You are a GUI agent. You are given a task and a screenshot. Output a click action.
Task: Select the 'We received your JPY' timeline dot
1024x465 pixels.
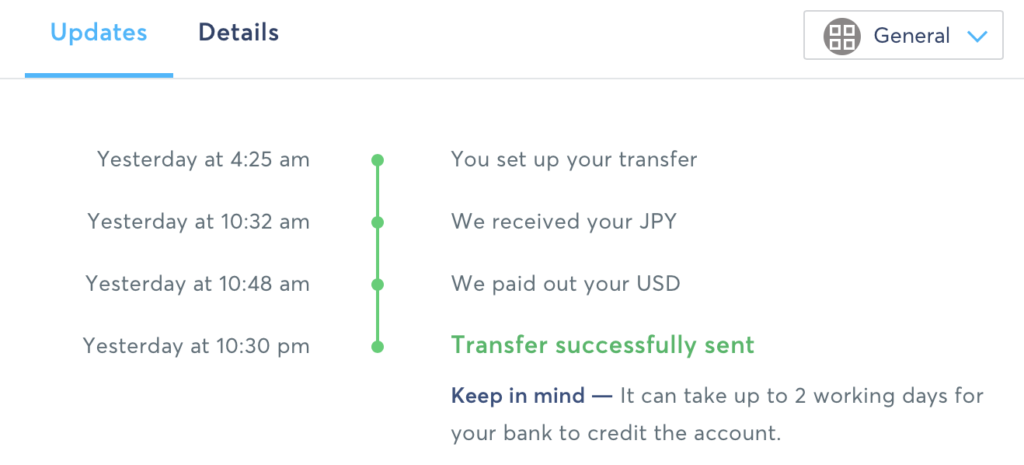point(377,222)
